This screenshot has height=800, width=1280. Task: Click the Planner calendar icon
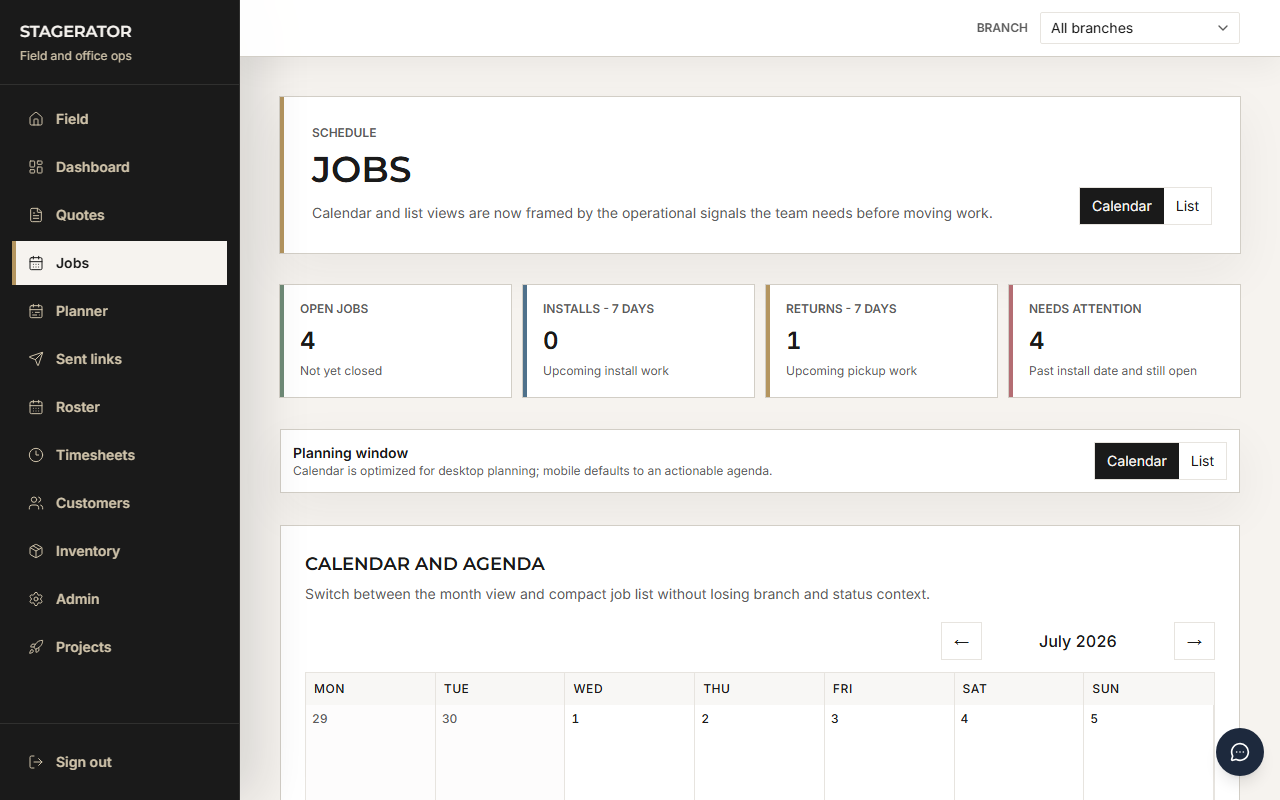click(36, 311)
